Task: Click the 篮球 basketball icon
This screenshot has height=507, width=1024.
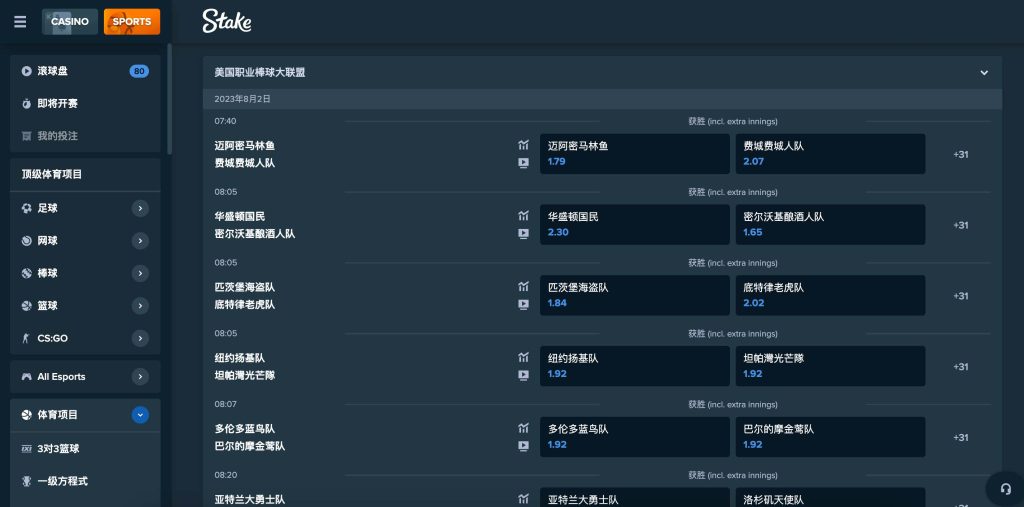Action: (x=26, y=306)
